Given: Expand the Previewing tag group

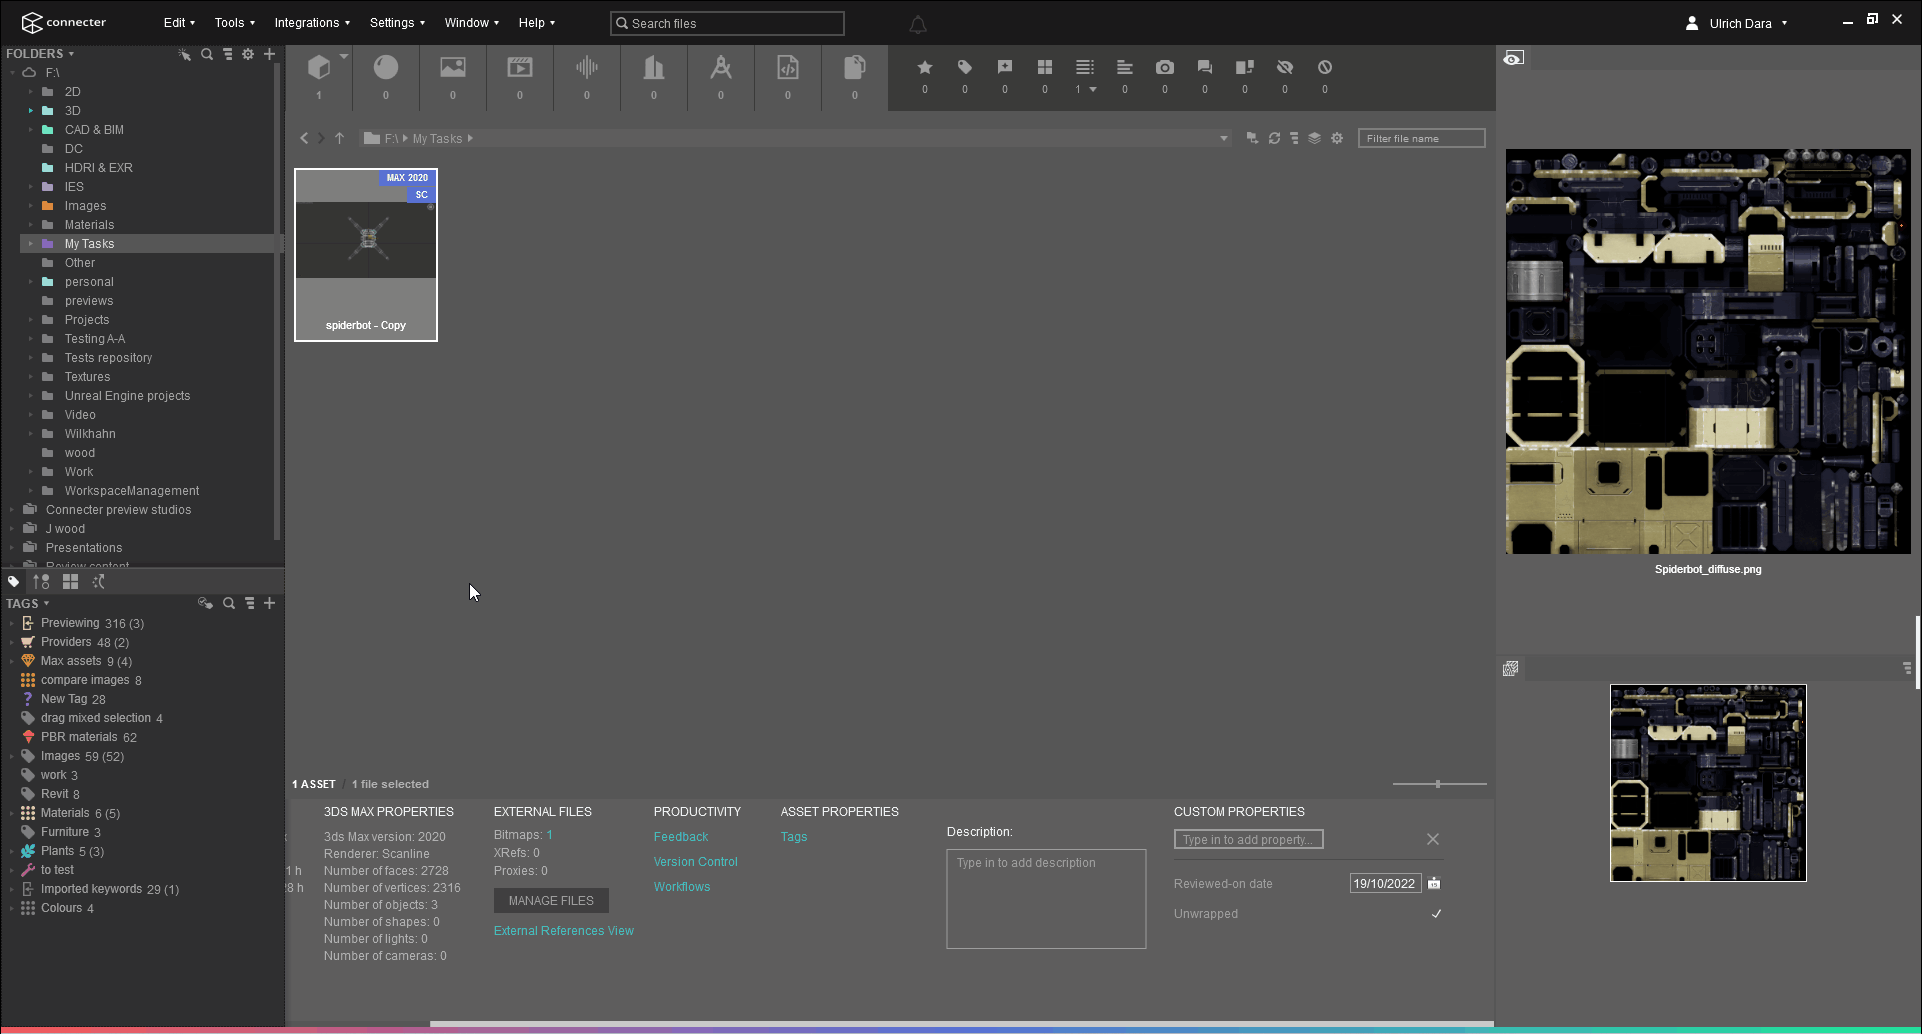Looking at the screenshot, I should pos(12,623).
